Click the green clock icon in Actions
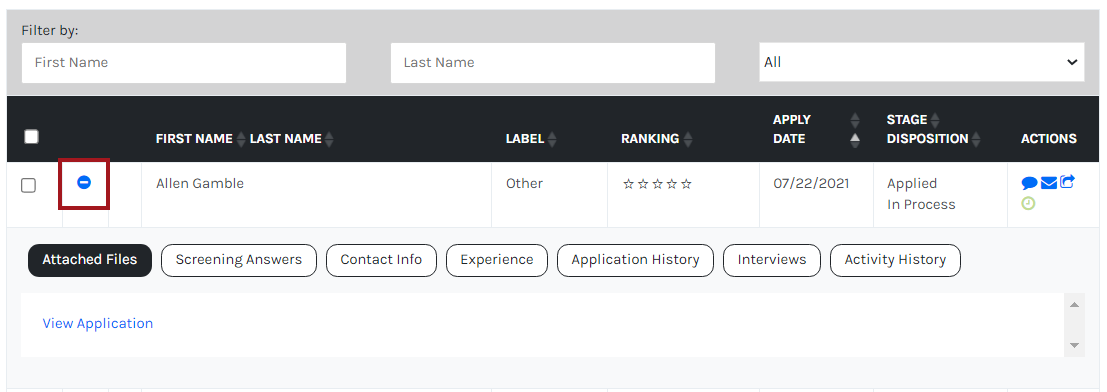 tap(1029, 203)
